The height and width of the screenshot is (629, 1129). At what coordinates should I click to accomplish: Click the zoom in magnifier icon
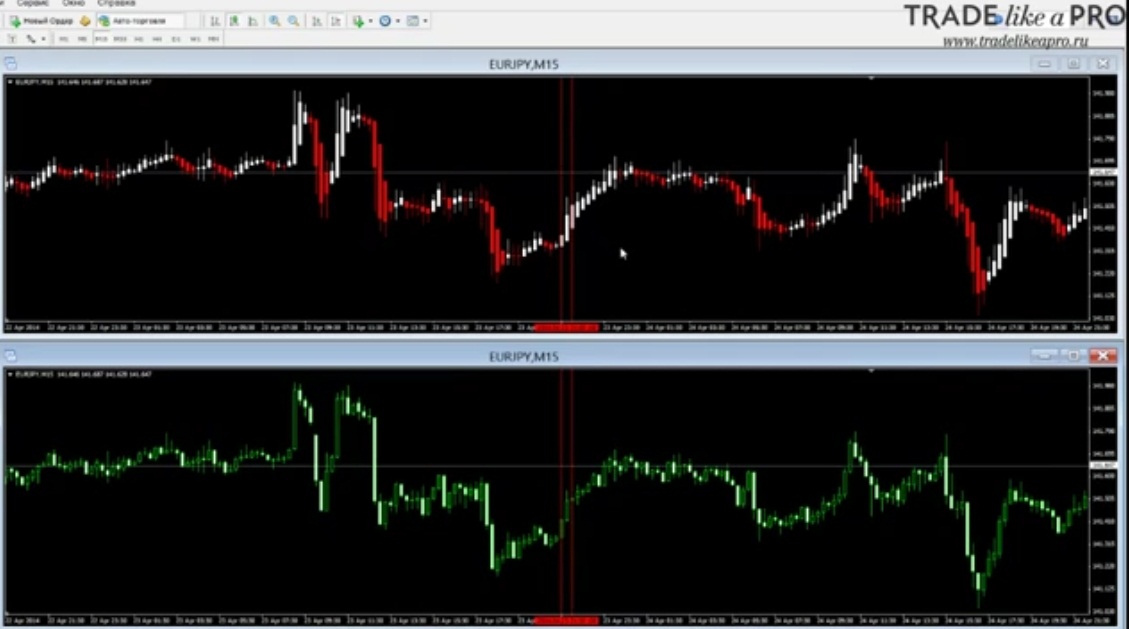click(274, 21)
